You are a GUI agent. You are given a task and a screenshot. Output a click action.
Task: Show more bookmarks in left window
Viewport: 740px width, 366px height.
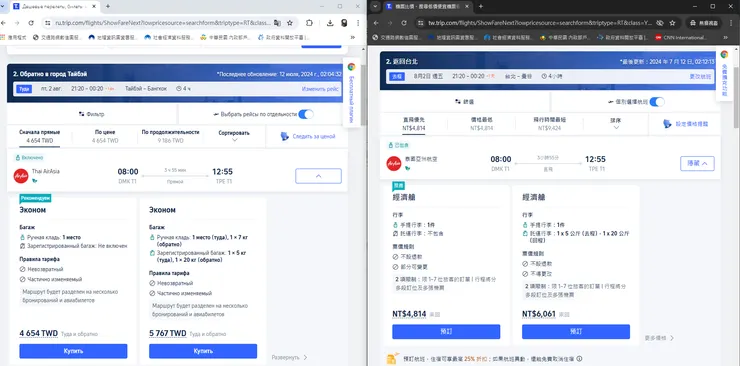point(353,37)
